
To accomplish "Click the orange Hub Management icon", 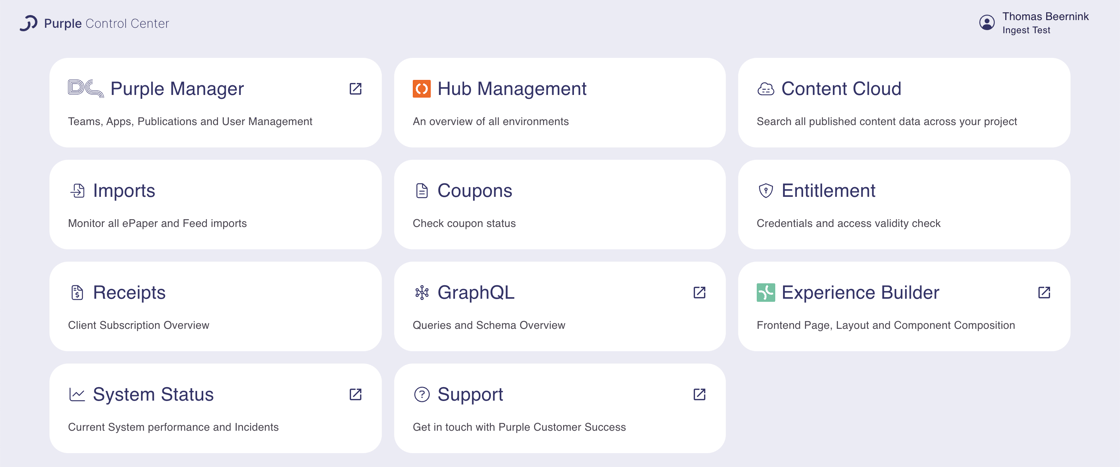I will [421, 89].
